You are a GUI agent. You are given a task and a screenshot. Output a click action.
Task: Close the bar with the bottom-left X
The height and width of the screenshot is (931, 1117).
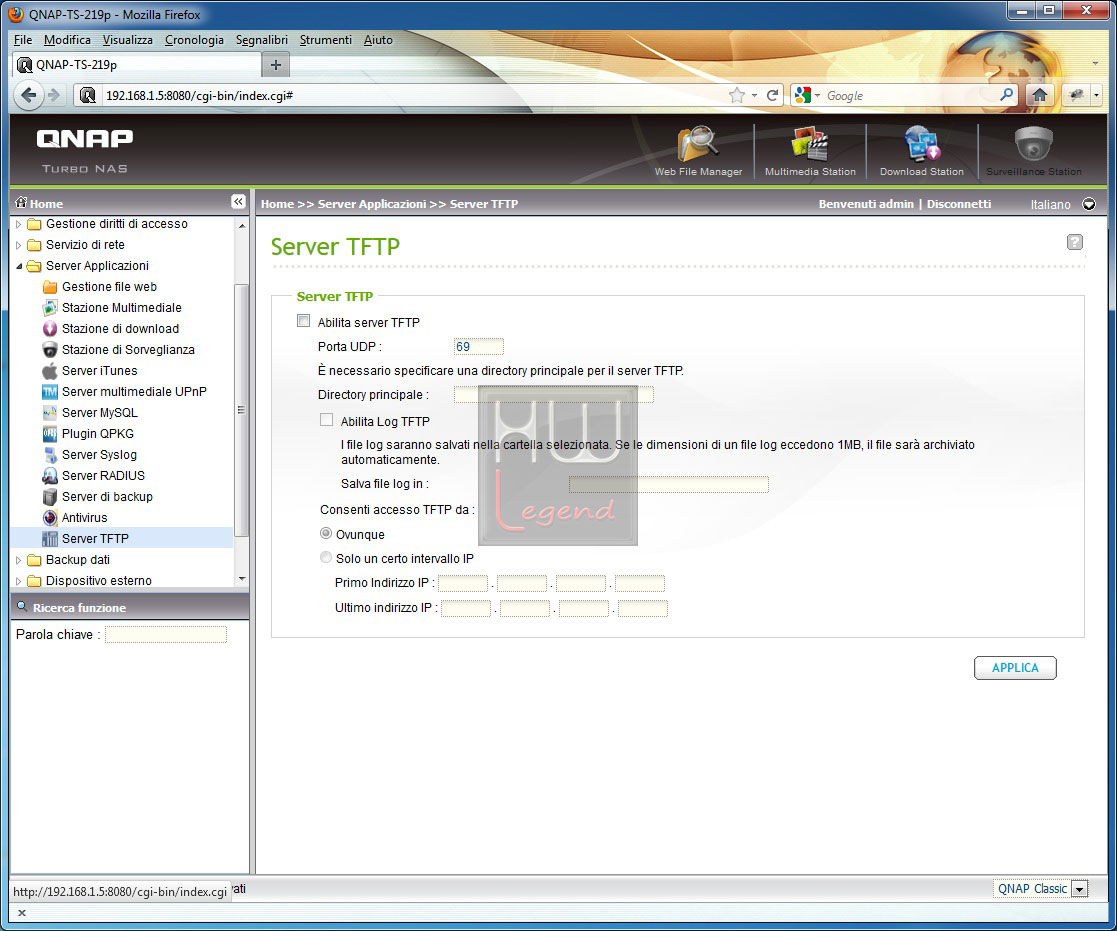[21, 912]
